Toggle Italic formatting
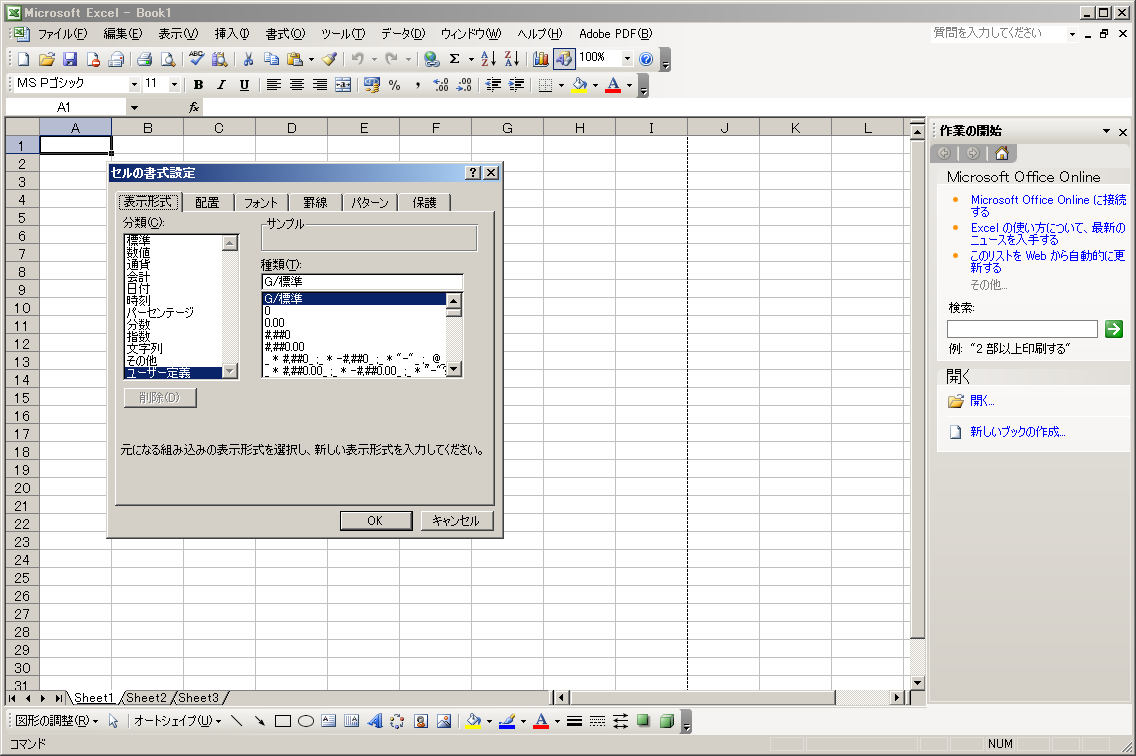Screen dimensions: 1136x756 point(221,85)
